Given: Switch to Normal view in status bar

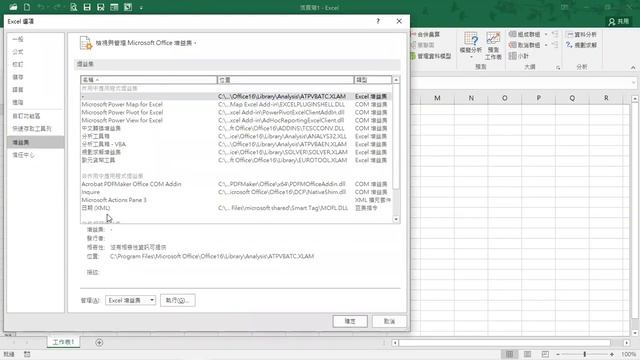Looking at the screenshot, I should [x=509, y=354].
